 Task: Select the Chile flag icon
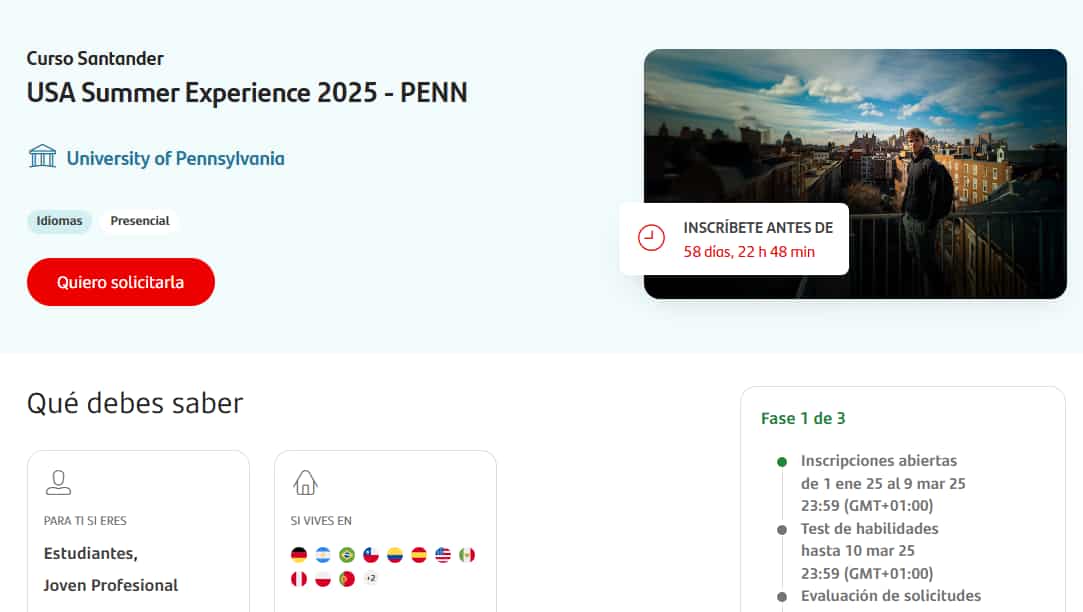click(371, 555)
